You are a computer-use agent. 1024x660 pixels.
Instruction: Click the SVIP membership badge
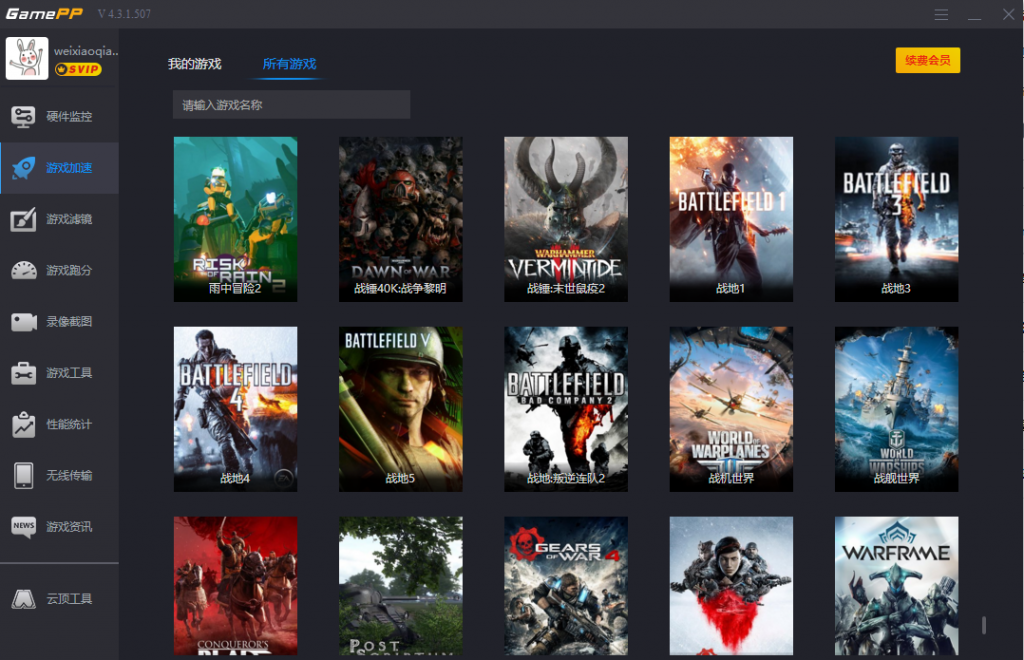click(x=78, y=69)
